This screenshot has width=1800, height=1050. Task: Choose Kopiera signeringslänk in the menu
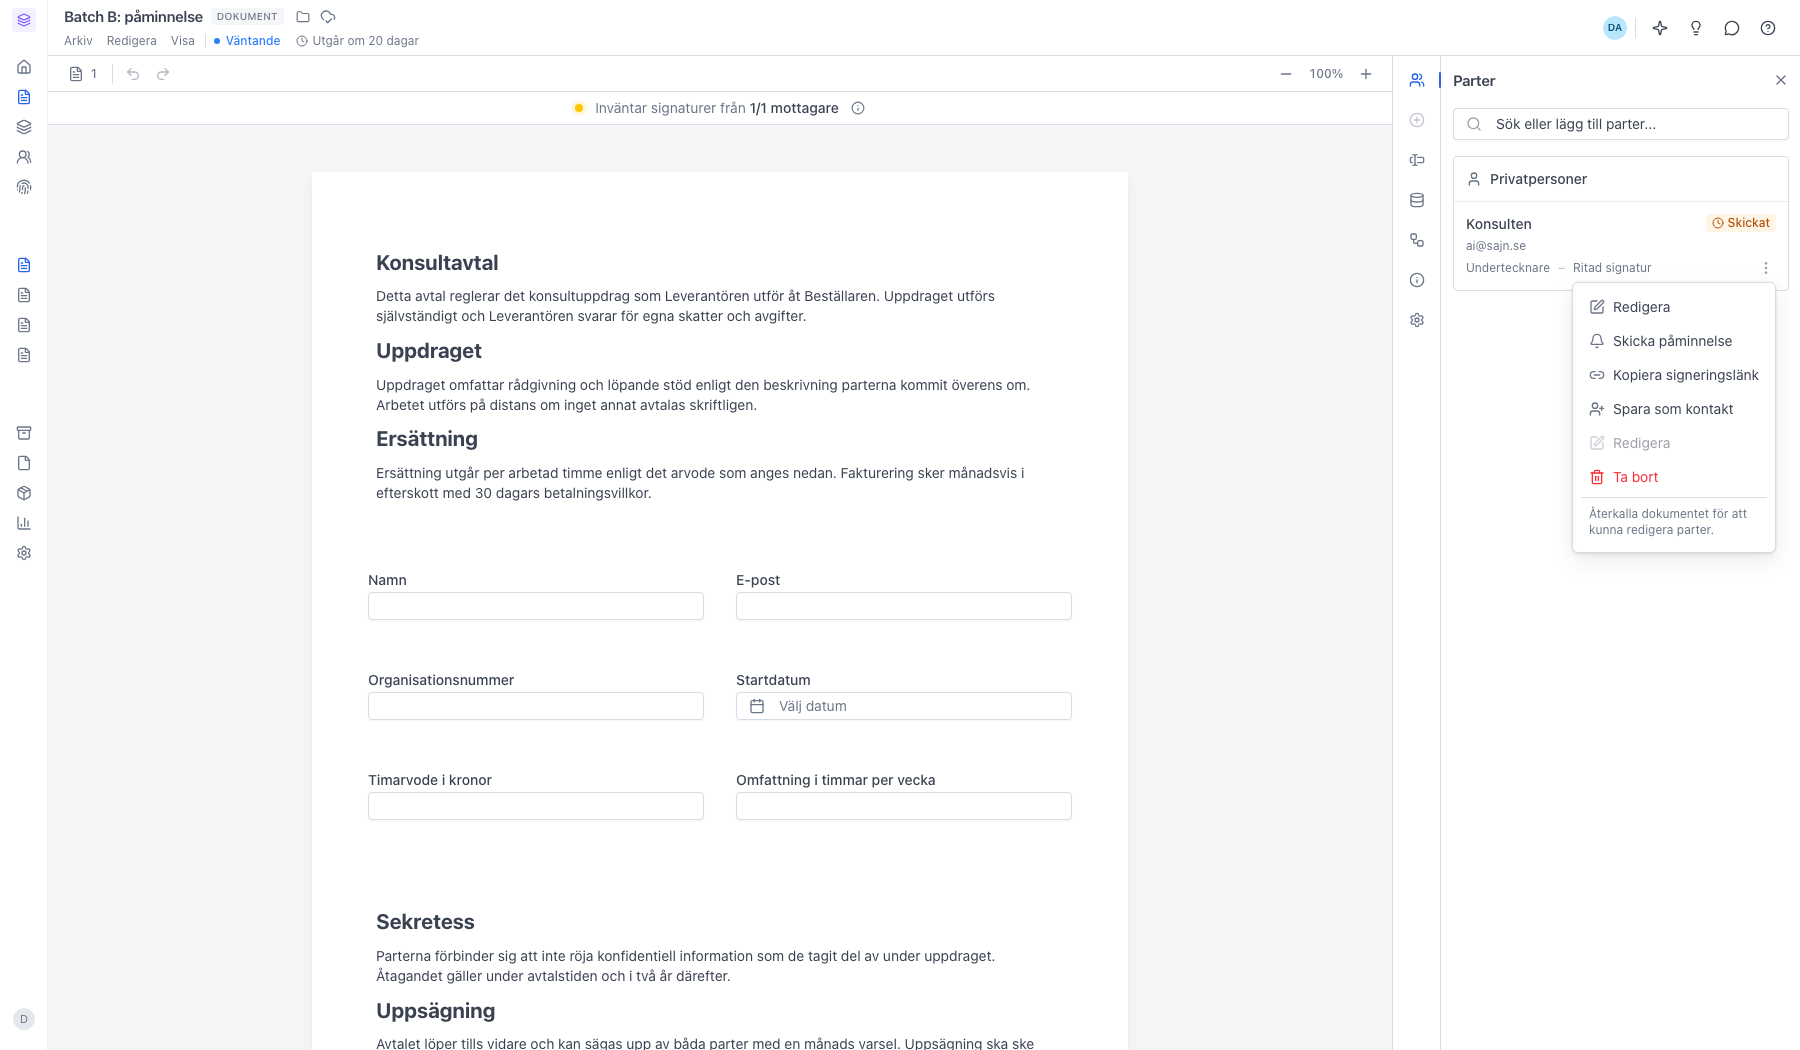click(x=1674, y=375)
